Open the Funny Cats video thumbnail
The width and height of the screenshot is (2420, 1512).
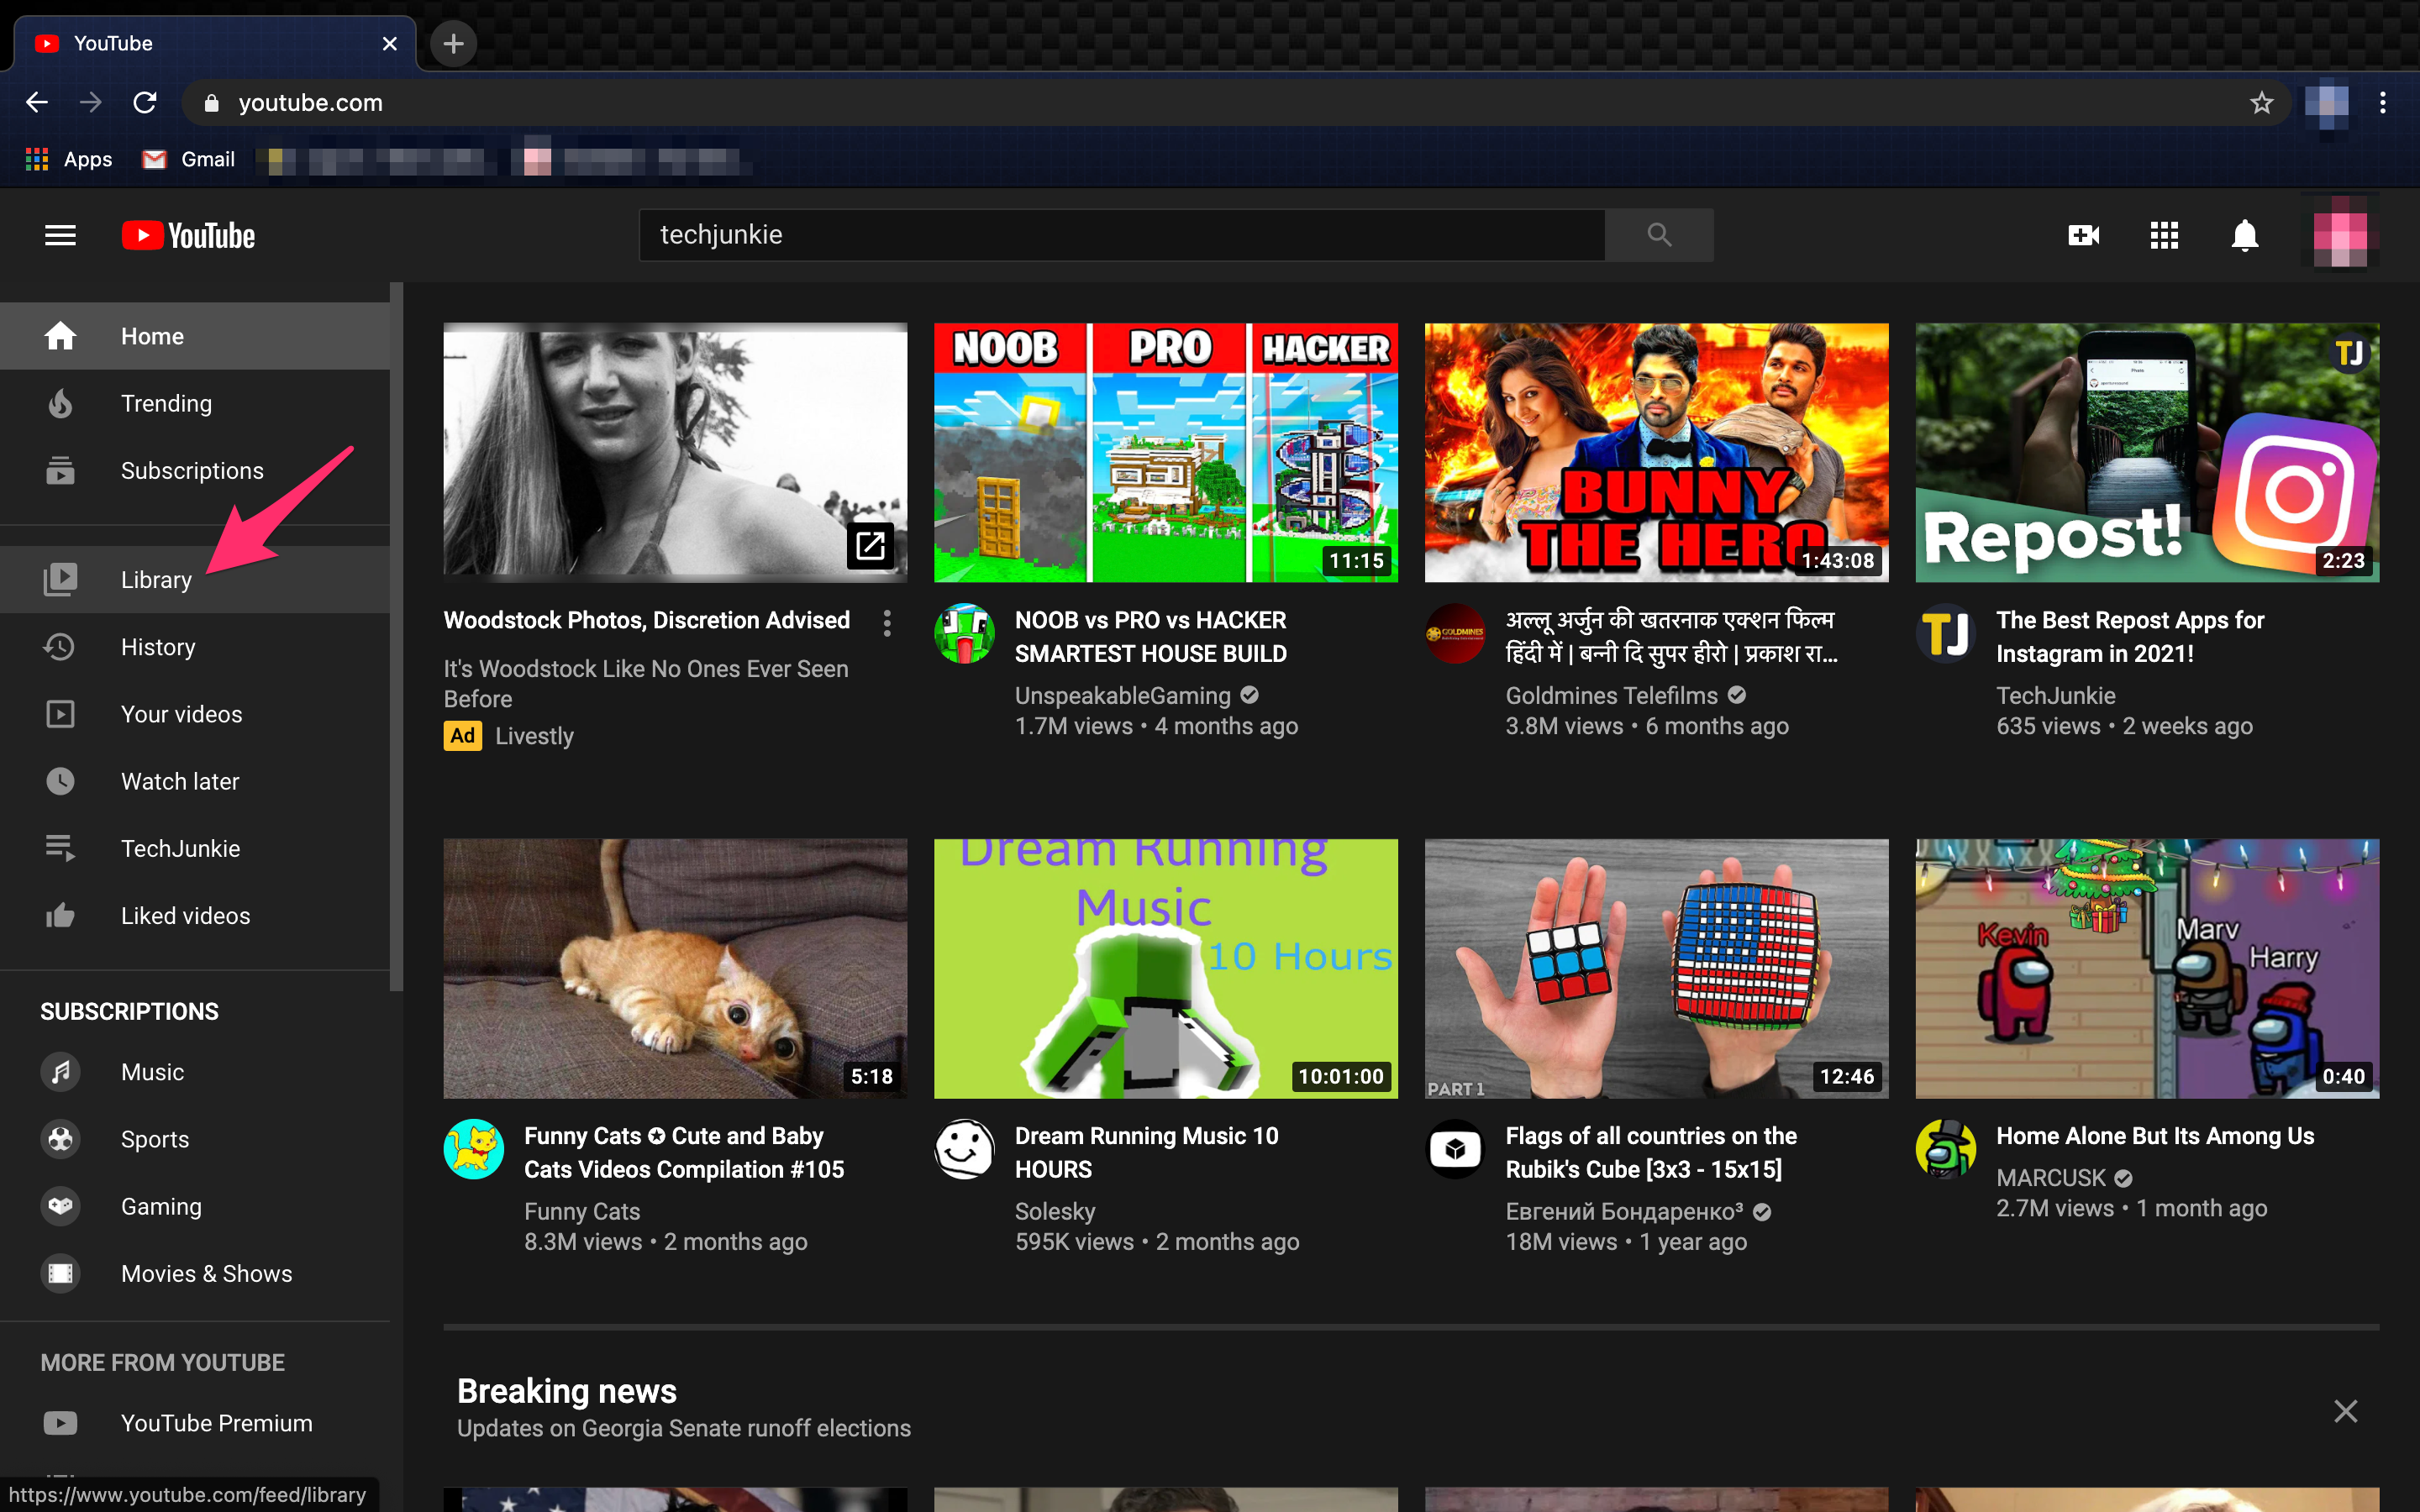coord(675,968)
